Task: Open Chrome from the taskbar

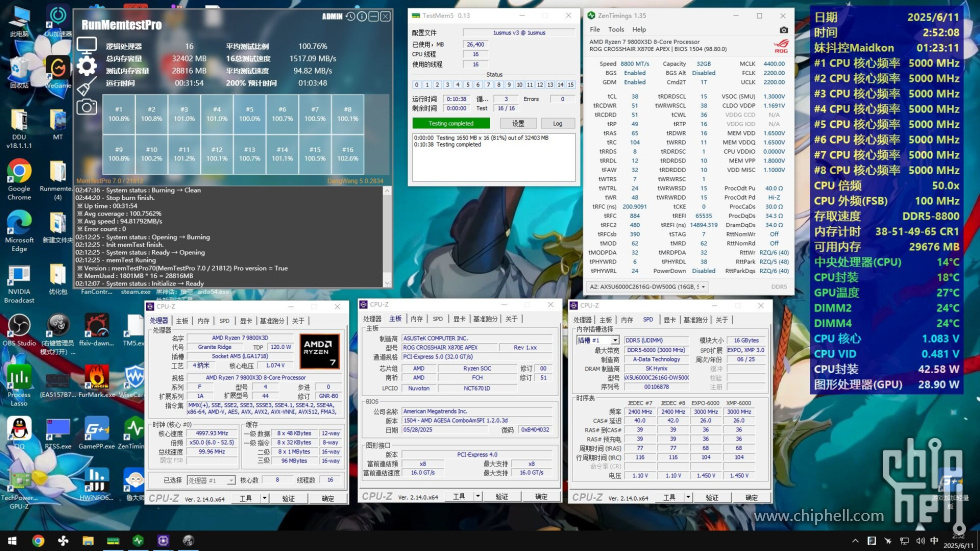Action: pyautogui.click(x=38, y=540)
